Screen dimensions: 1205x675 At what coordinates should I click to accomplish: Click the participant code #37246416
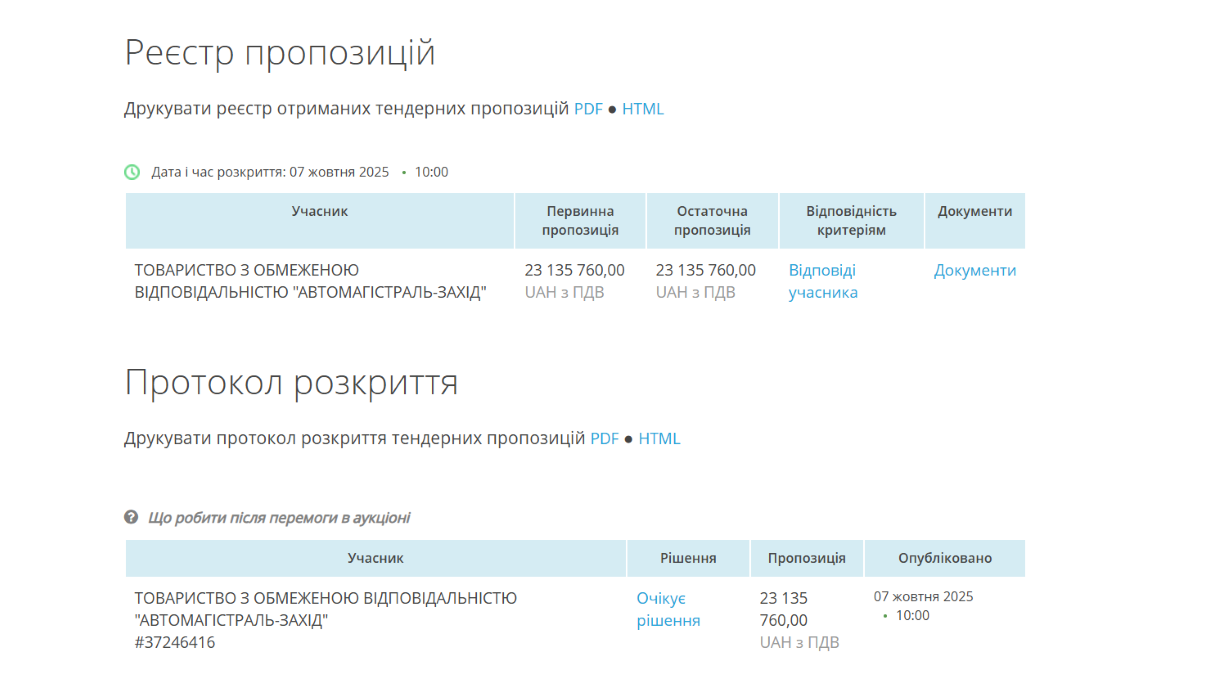click(x=175, y=642)
